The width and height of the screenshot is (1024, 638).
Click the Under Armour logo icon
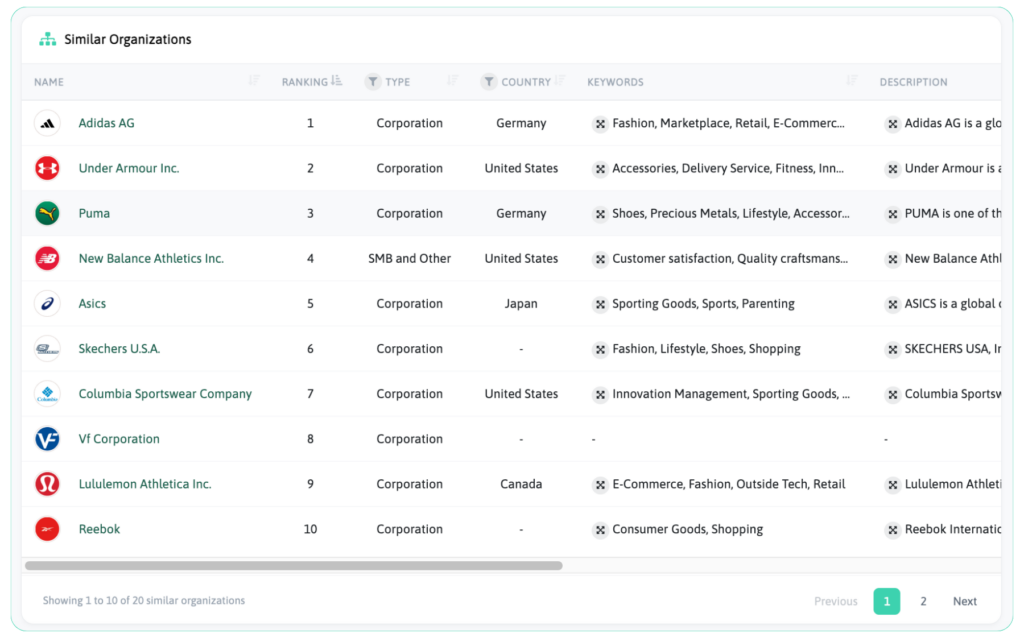[x=47, y=168]
